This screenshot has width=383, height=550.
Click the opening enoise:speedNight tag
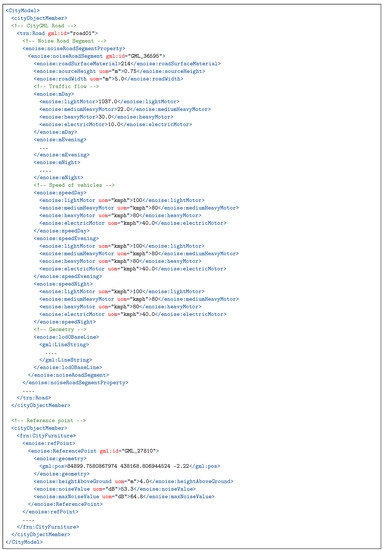click(x=63, y=283)
